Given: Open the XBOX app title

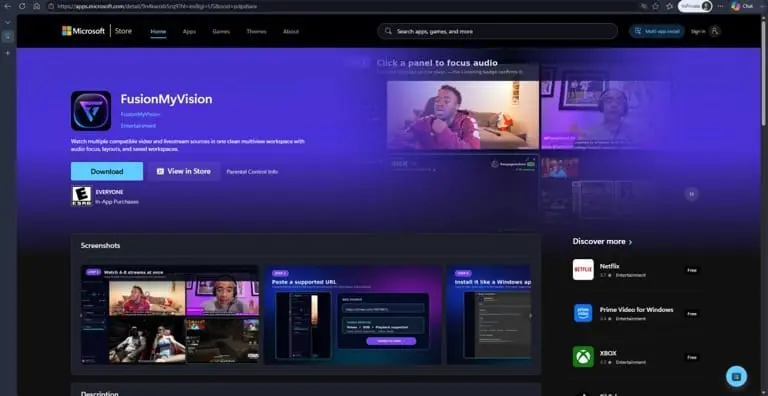Looking at the screenshot, I should pyautogui.click(x=608, y=353).
